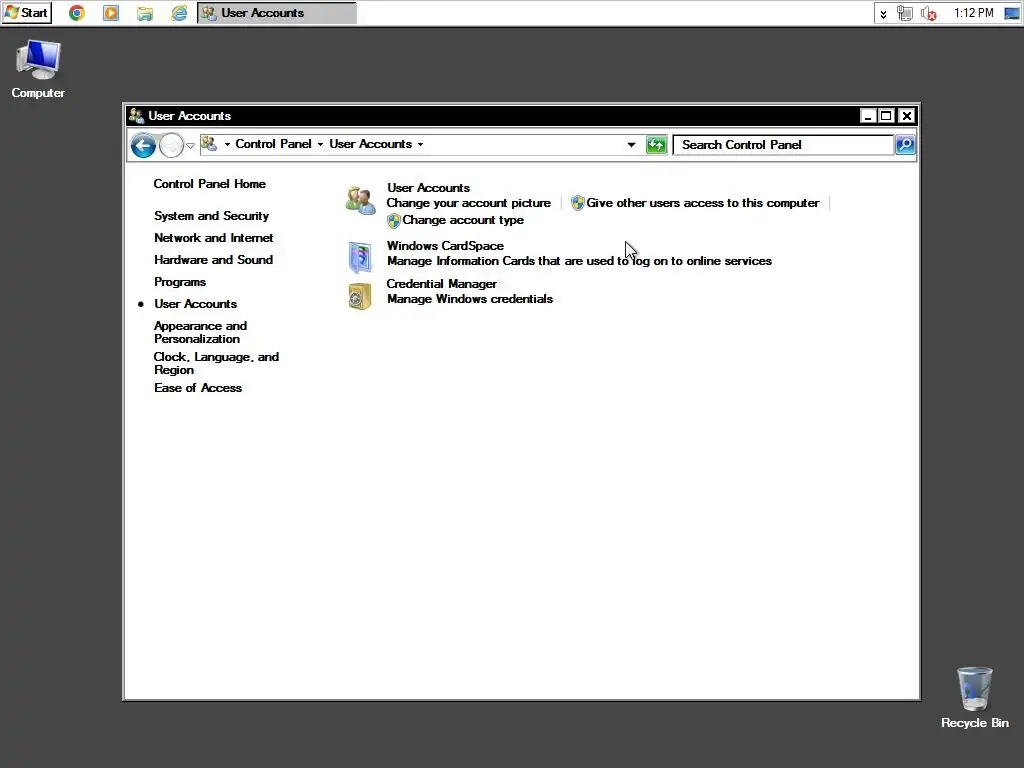1024x768 pixels.
Task: Open Credential Manager heading link
Action: point(441,284)
